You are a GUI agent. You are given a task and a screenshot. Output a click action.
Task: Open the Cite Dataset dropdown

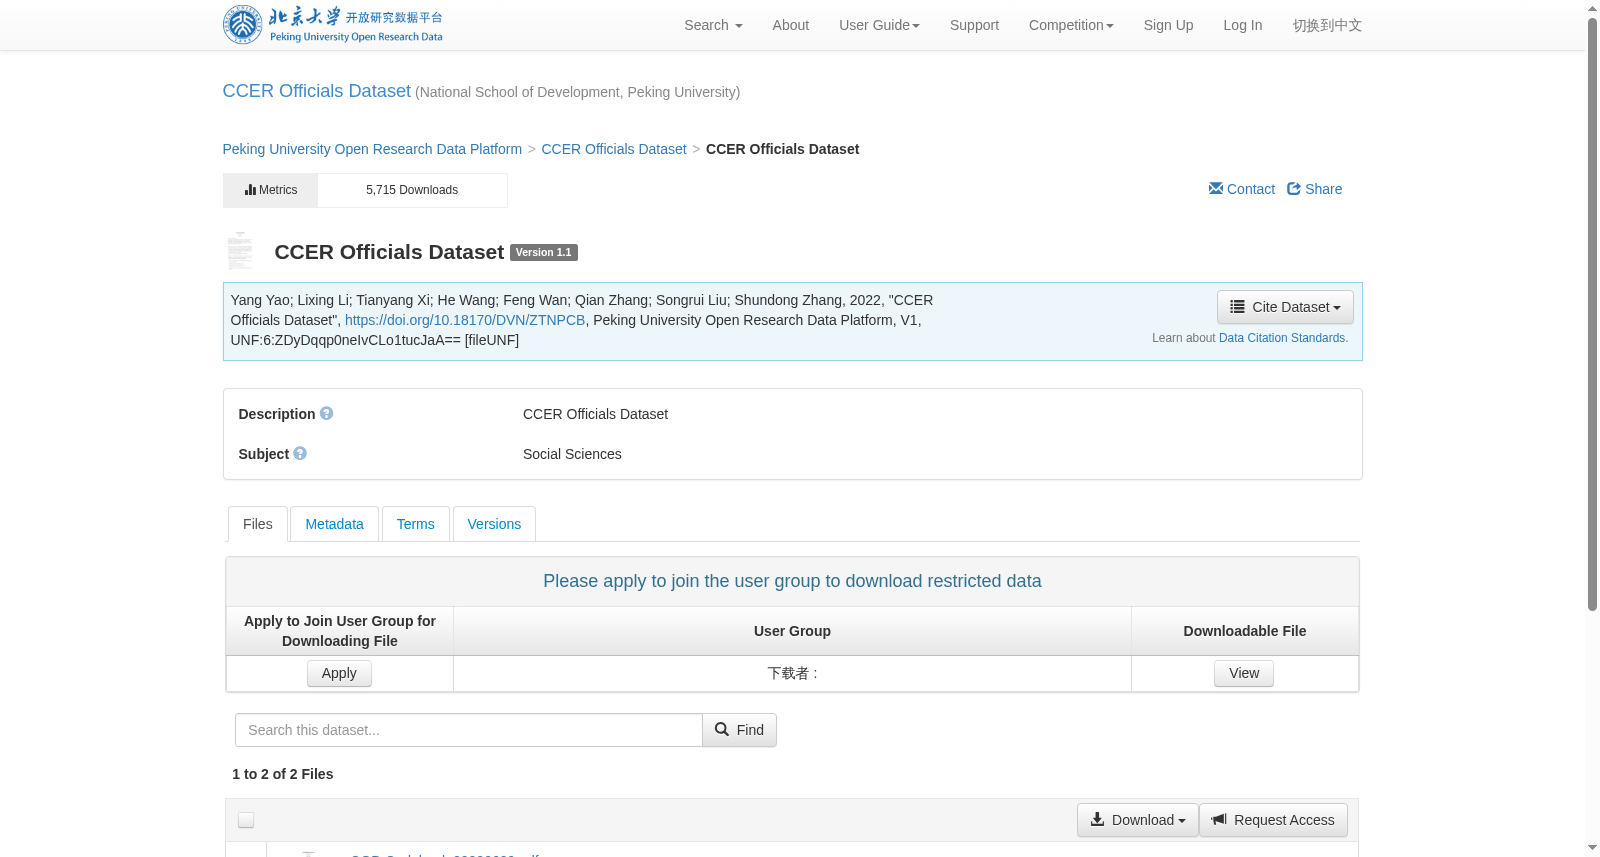[x=1285, y=307]
